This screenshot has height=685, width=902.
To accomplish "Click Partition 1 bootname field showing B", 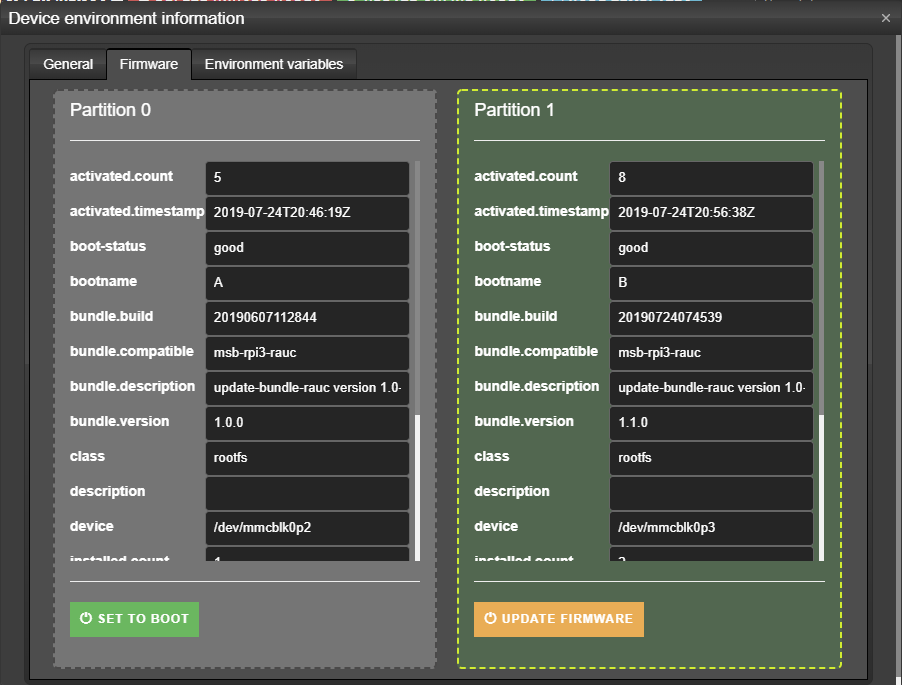I will click(711, 283).
